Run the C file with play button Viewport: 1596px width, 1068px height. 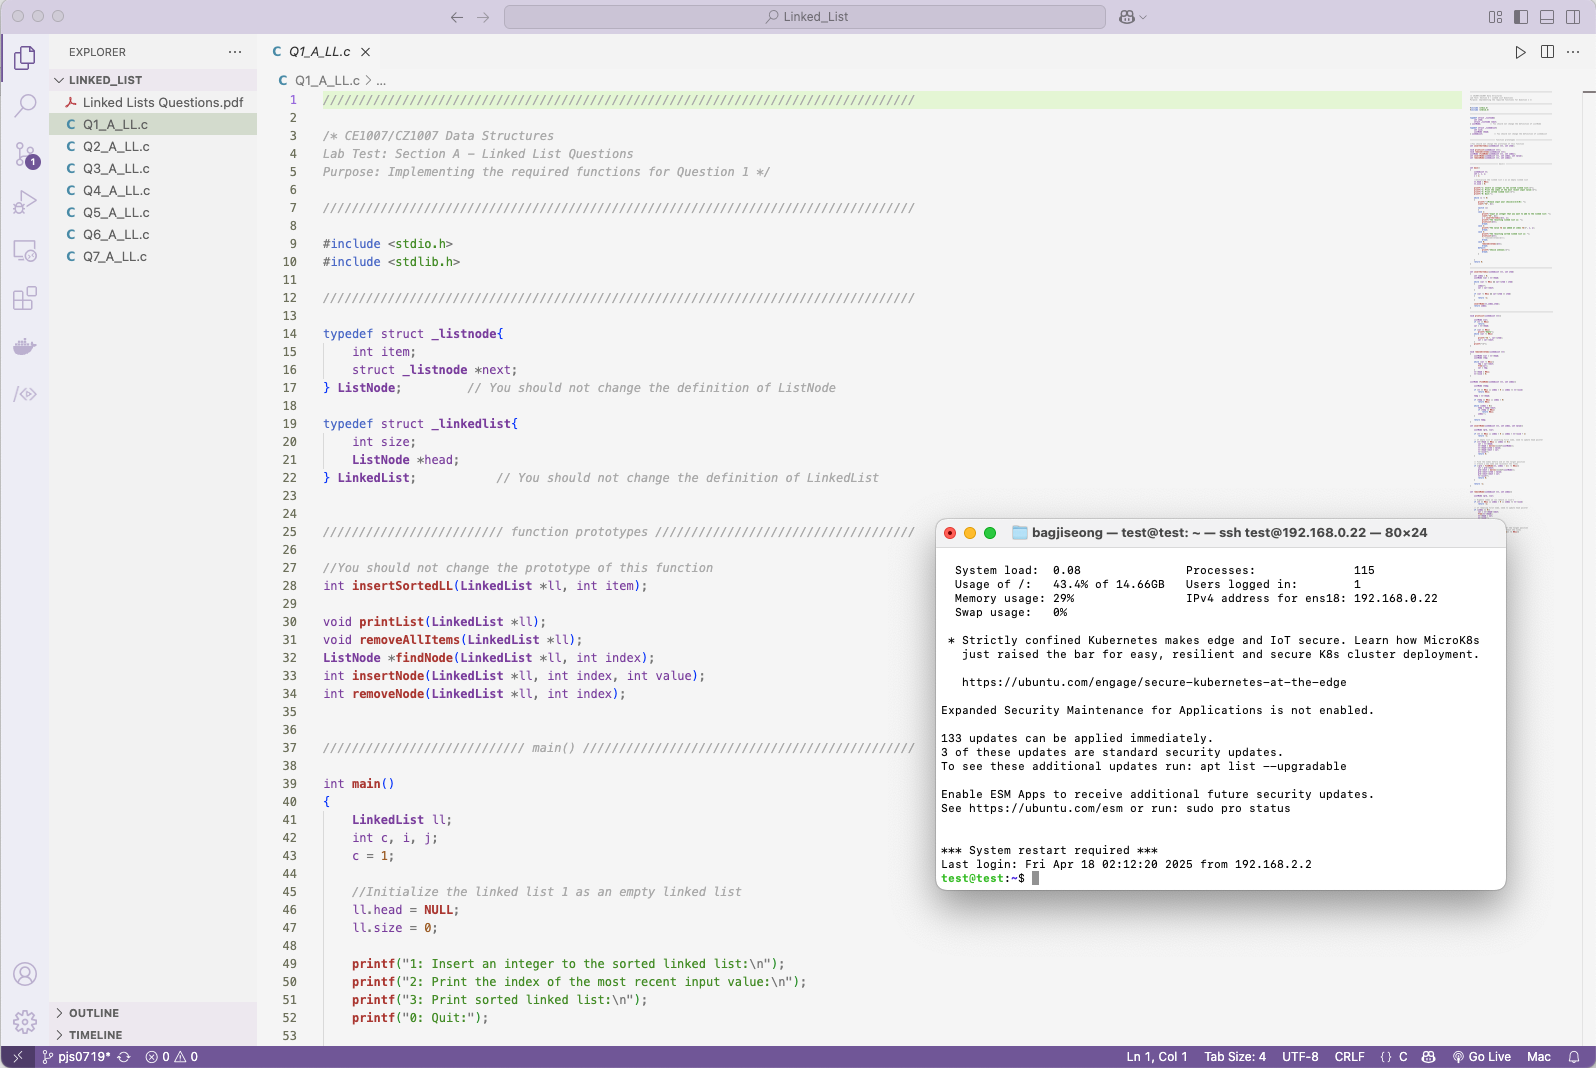(x=1520, y=52)
